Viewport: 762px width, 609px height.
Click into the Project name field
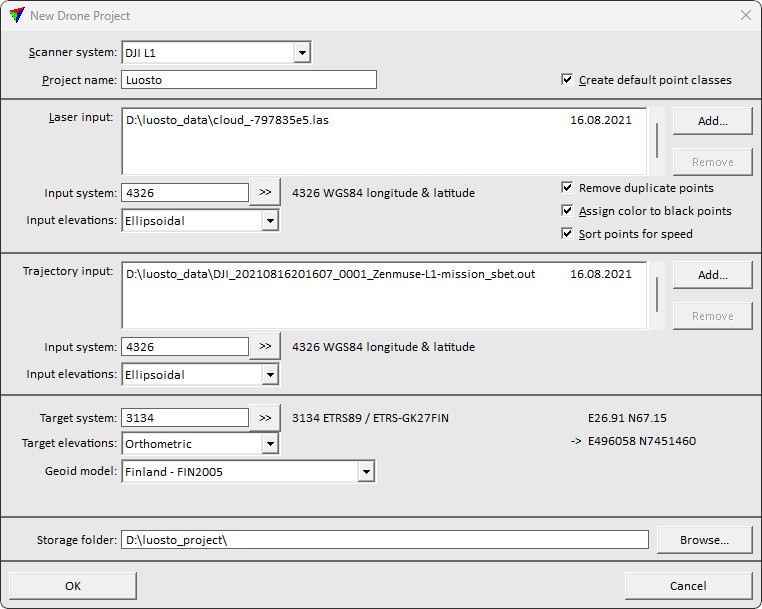click(x=249, y=80)
